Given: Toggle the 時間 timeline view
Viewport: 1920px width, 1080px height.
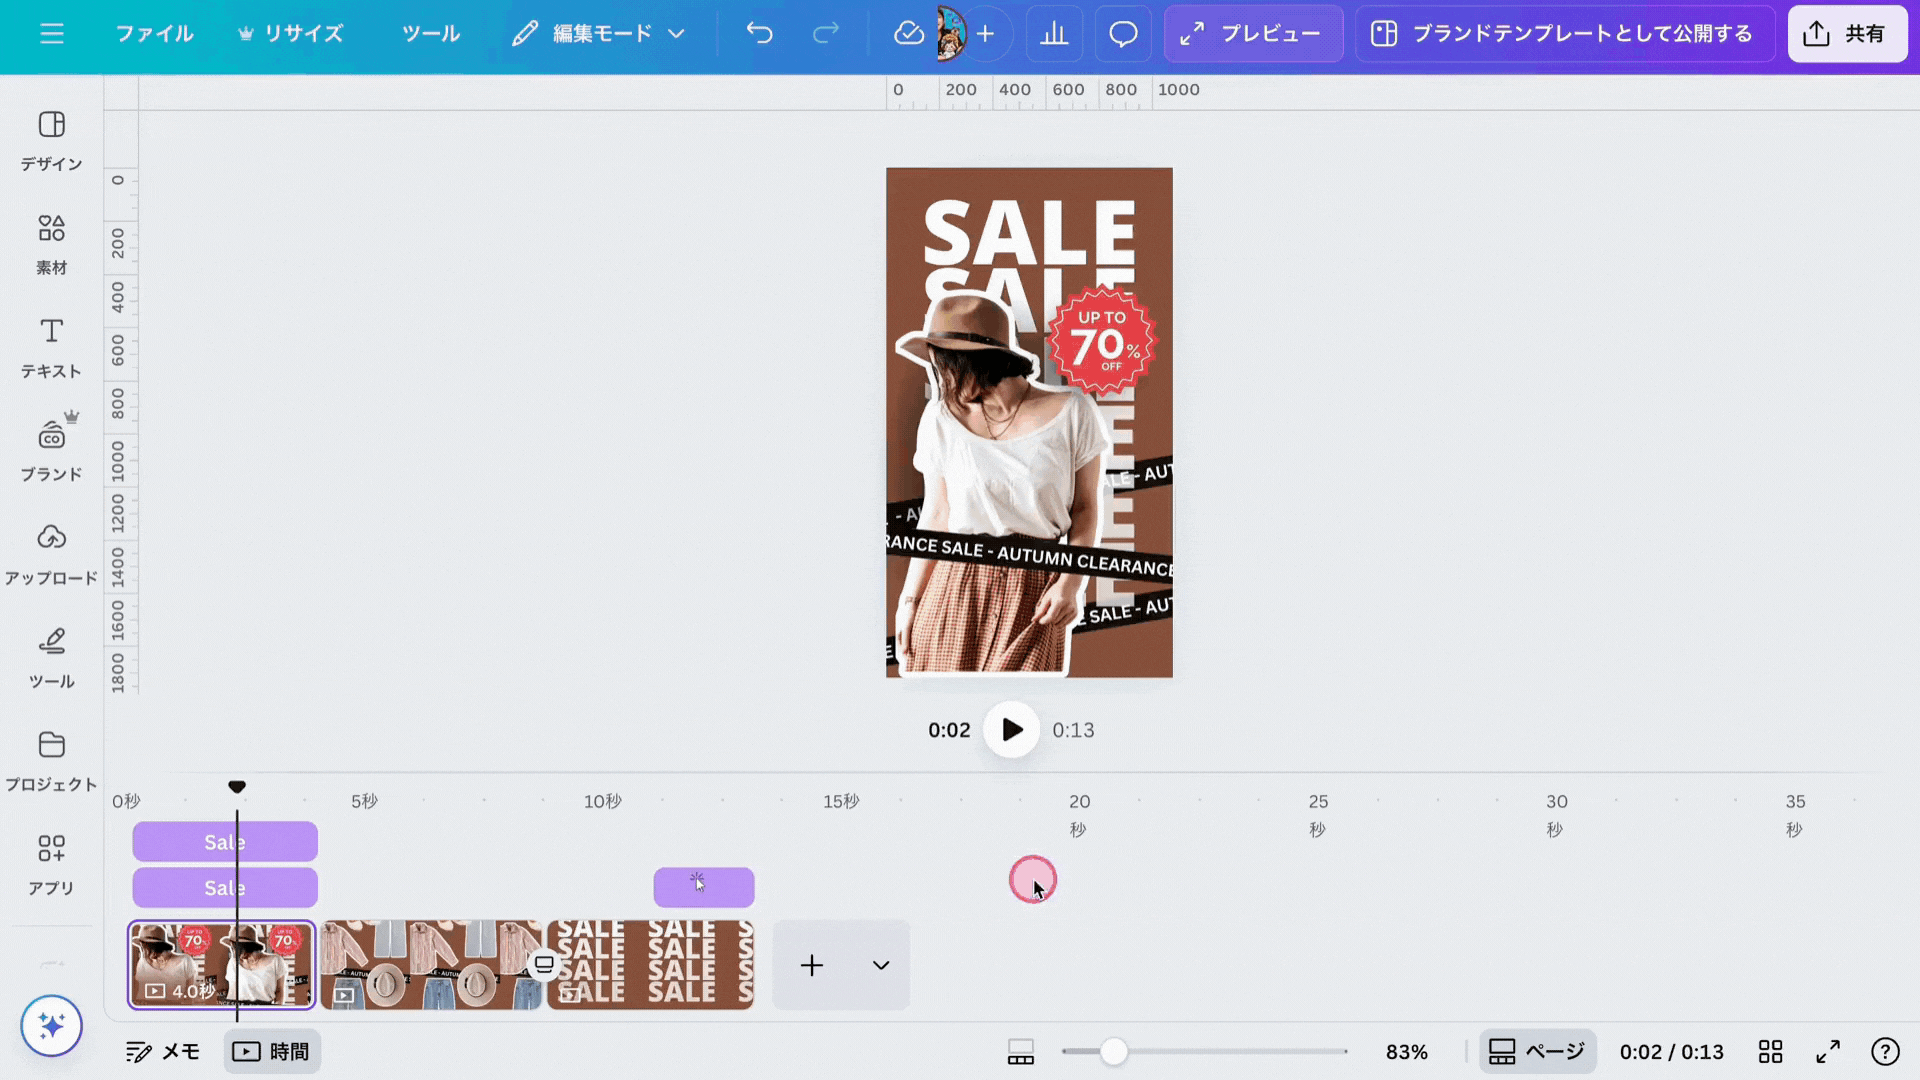Looking at the screenshot, I should [271, 1051].
